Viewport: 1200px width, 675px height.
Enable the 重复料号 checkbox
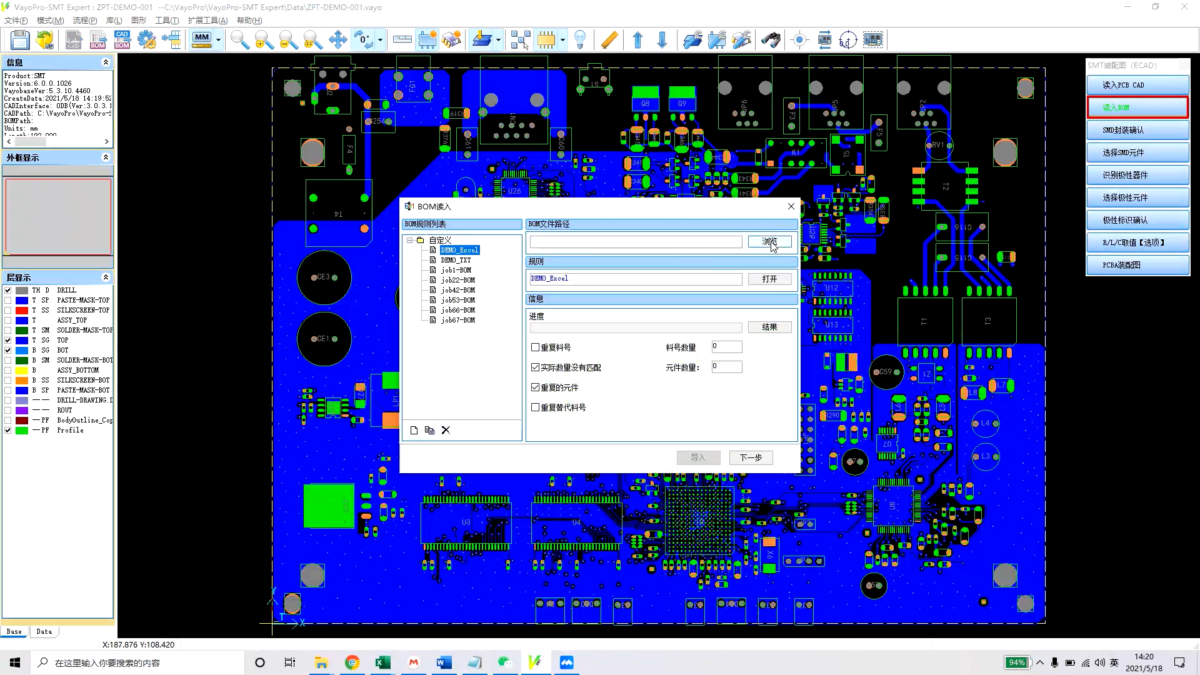tap(535, 348)
